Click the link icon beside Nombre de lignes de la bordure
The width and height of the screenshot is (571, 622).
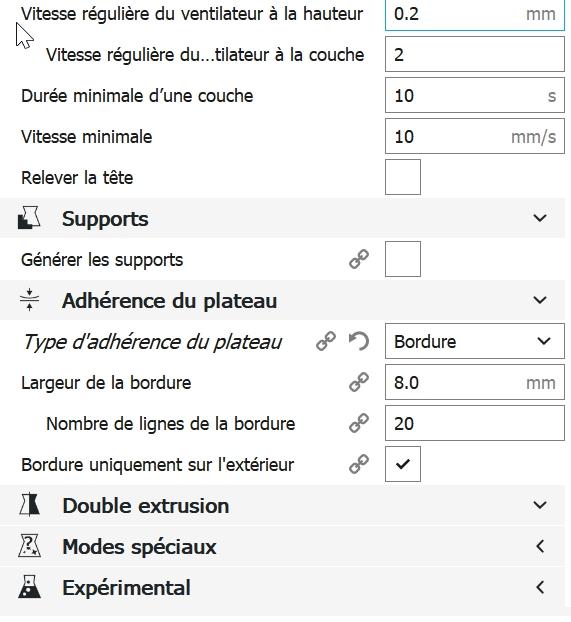point(359,423)
